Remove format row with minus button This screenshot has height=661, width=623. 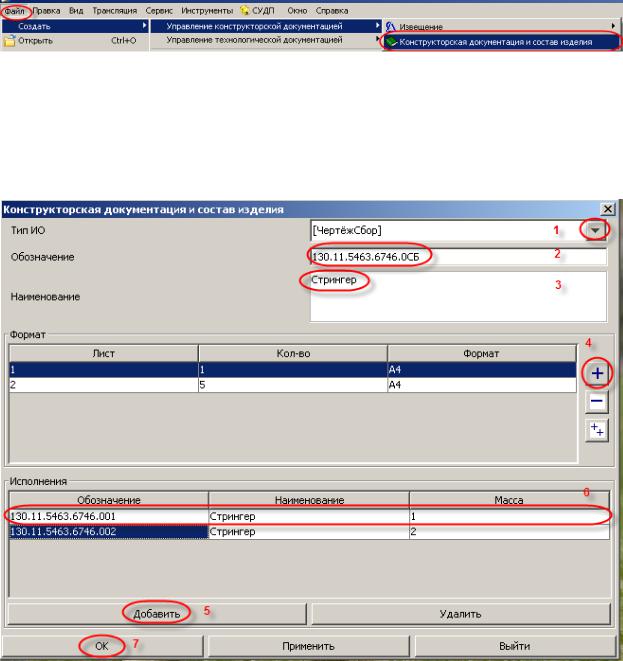(597, 401)
